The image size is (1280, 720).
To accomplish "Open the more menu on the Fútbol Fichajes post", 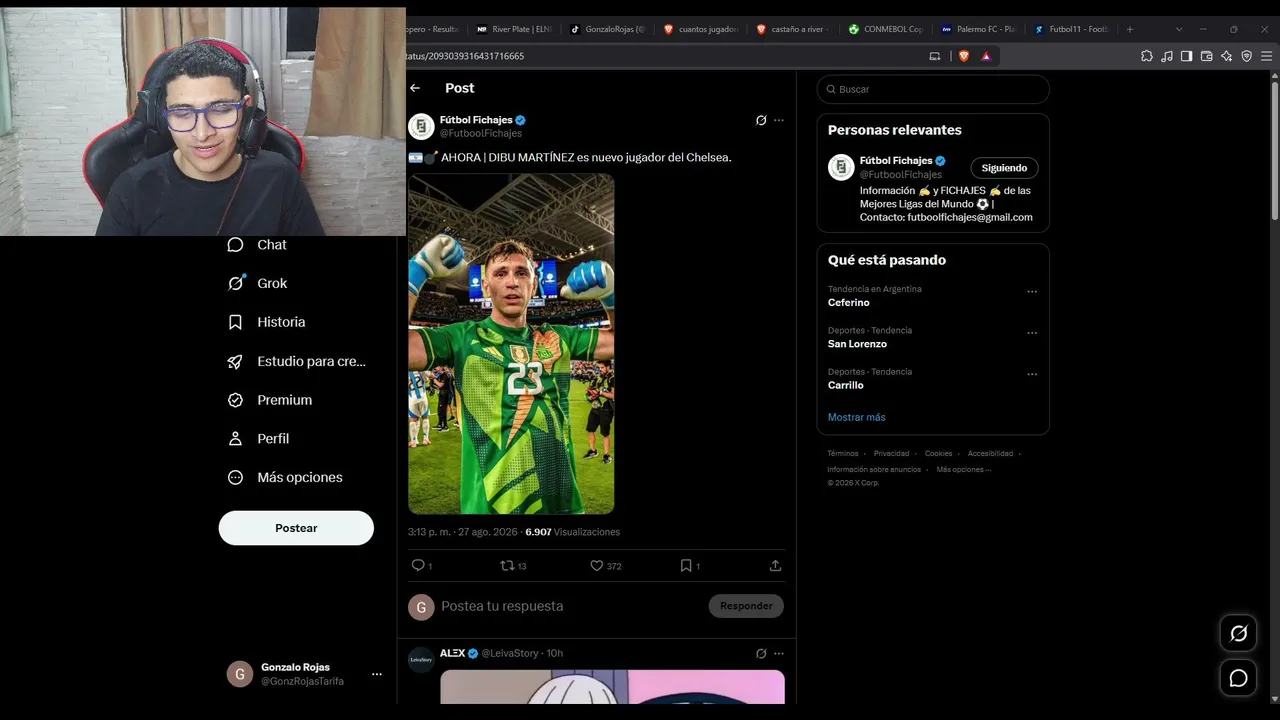I will 779,120.
